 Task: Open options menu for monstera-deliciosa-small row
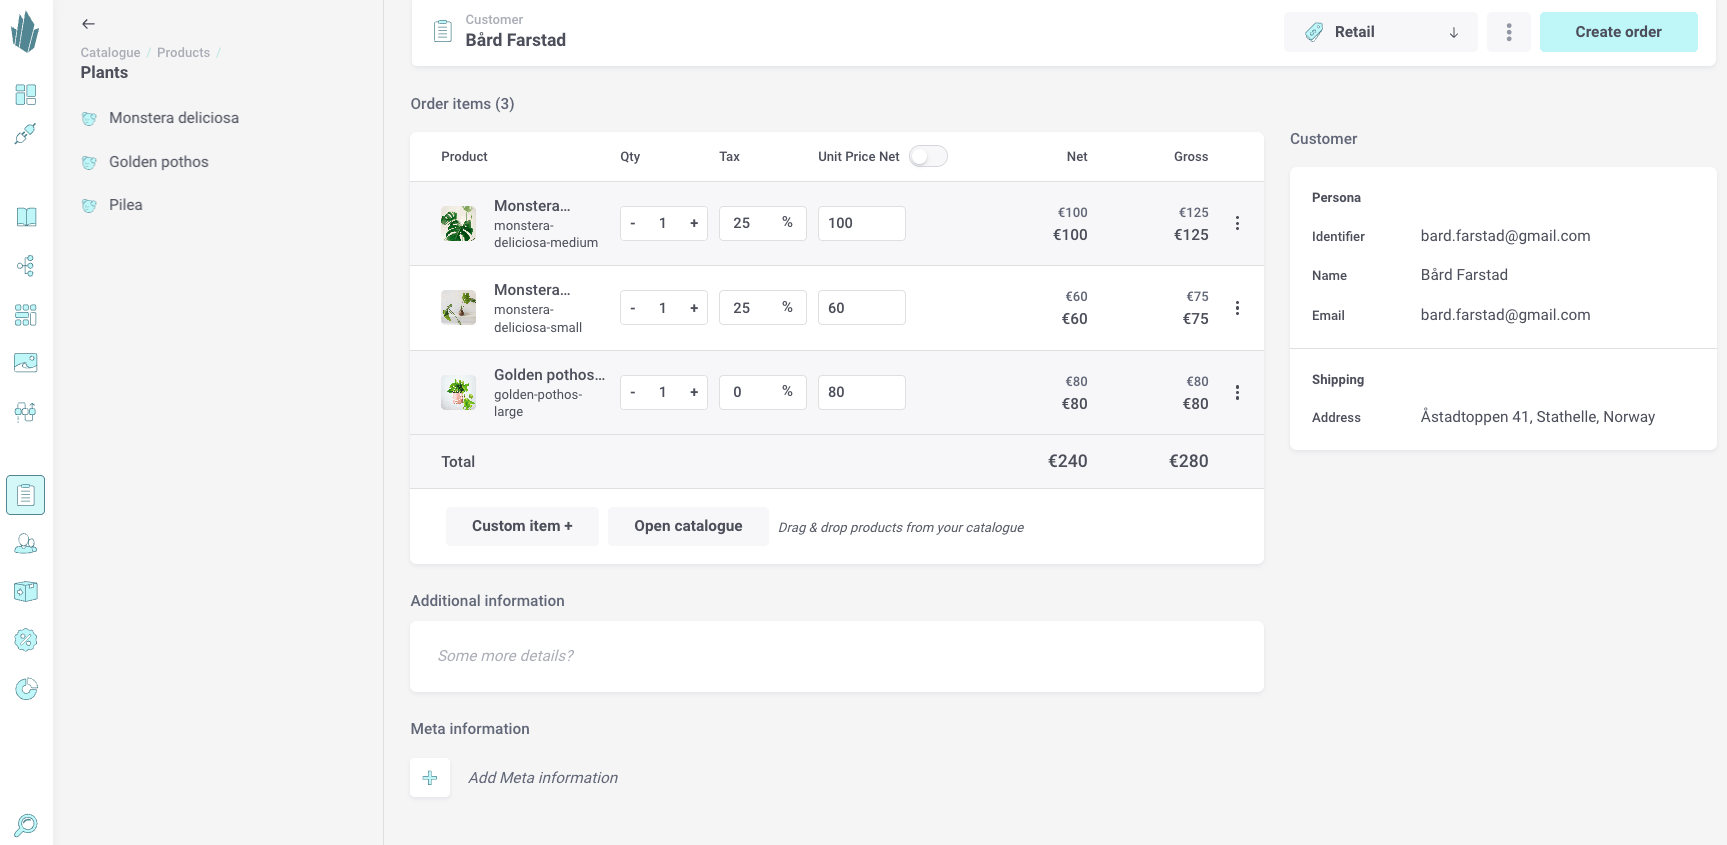coord(1237,308)
